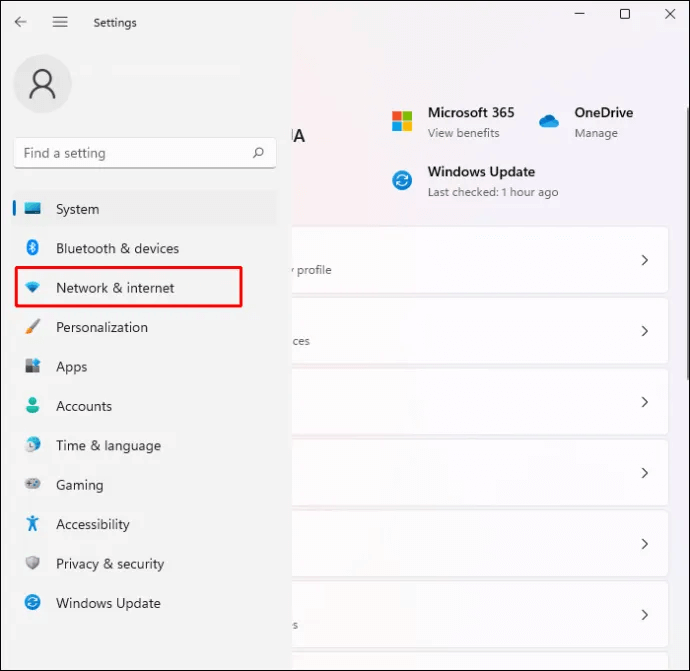Click the user profile avatar picture
This screenshot has width=690, height=671.
pos(42,84)
